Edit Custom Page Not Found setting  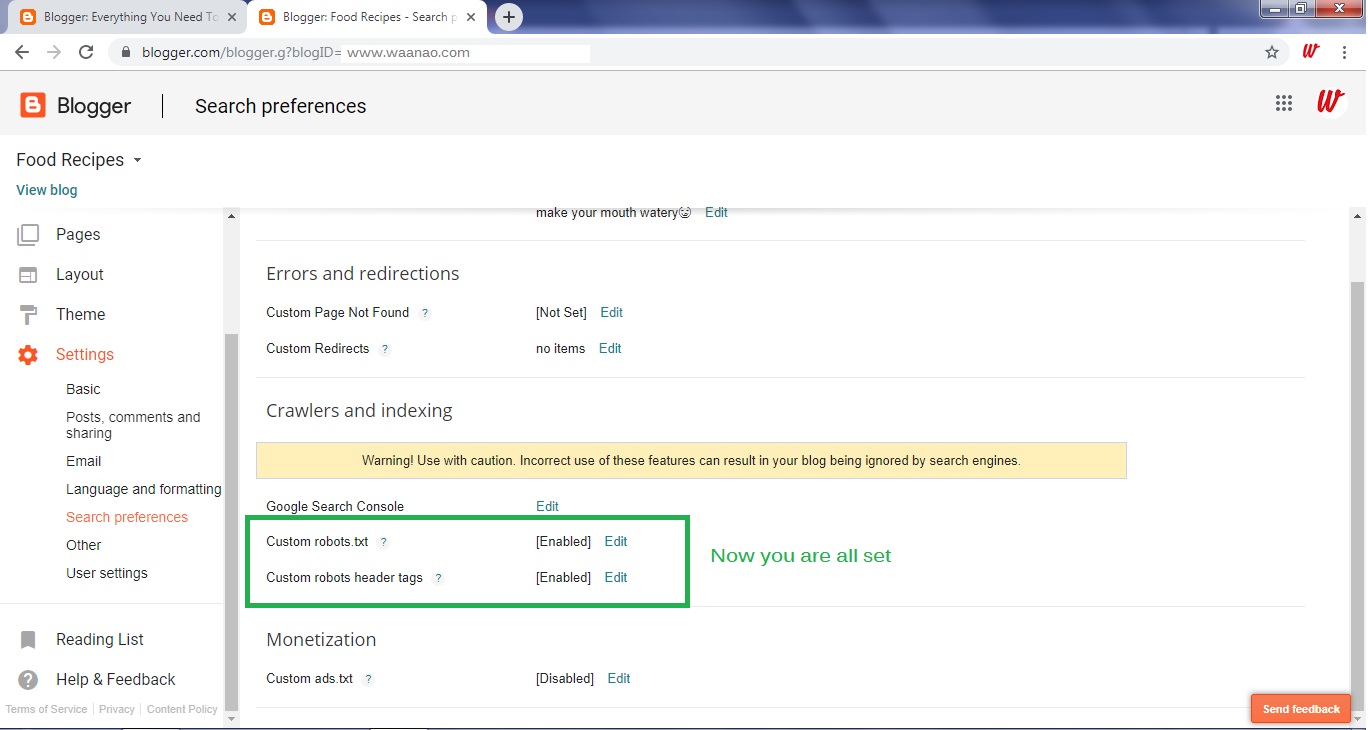[611, 313]
